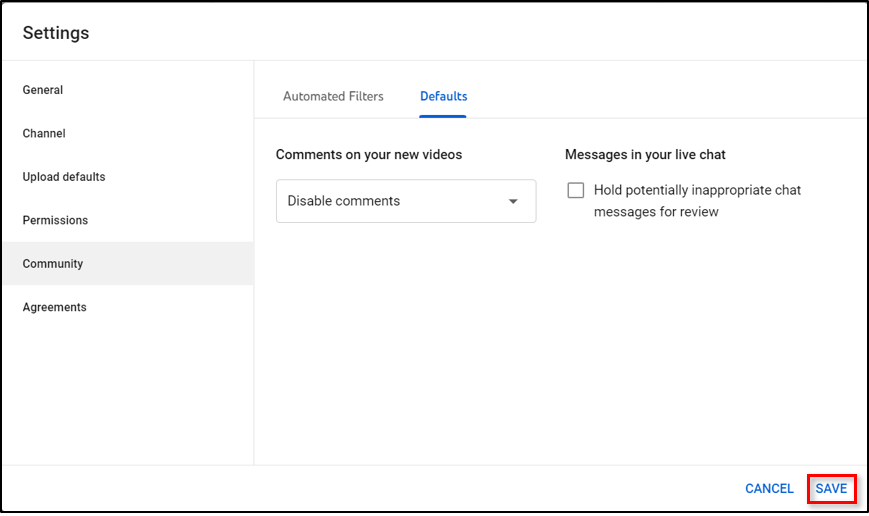This screenshot has width=869, height=516.
Task: Click the comments dropdown arrow
Action: point(513,201)
